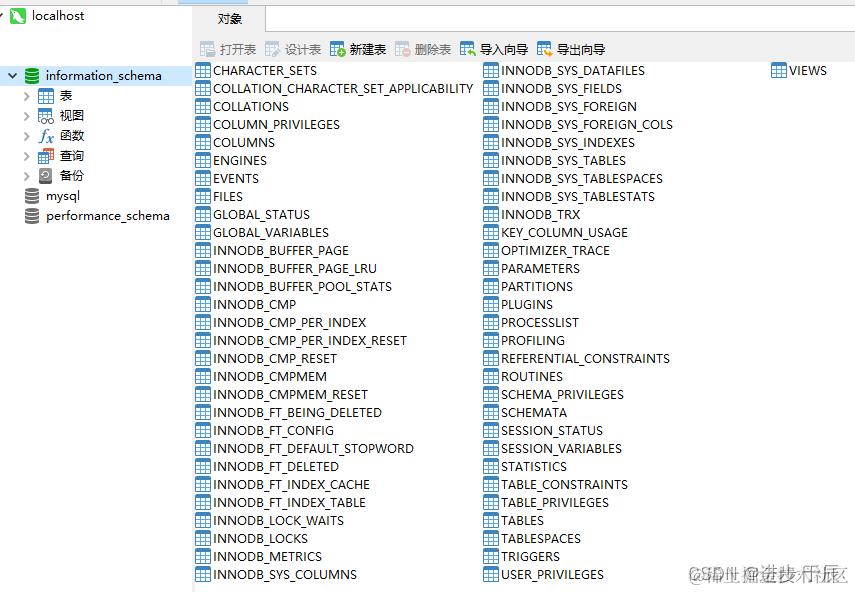Expand the 视图 views node

click(26, 116)
